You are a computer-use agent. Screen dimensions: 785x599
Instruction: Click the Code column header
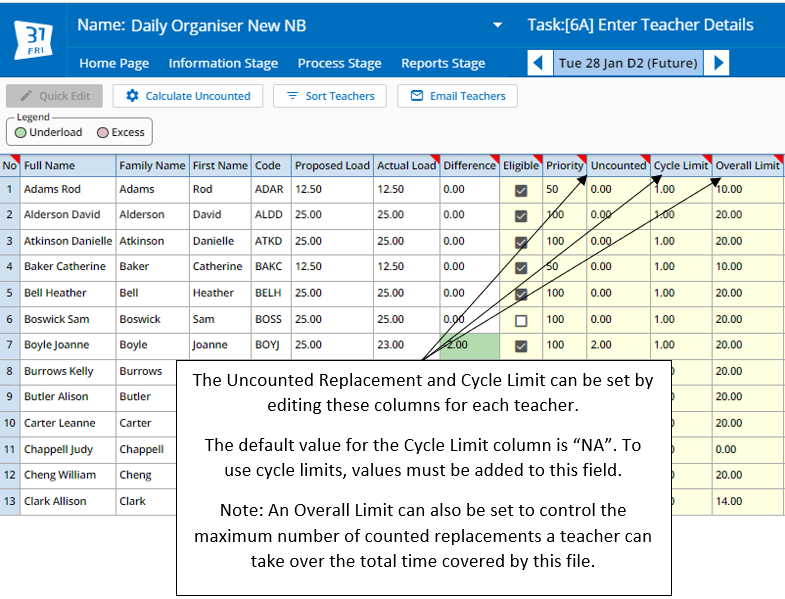coord(271,165)
